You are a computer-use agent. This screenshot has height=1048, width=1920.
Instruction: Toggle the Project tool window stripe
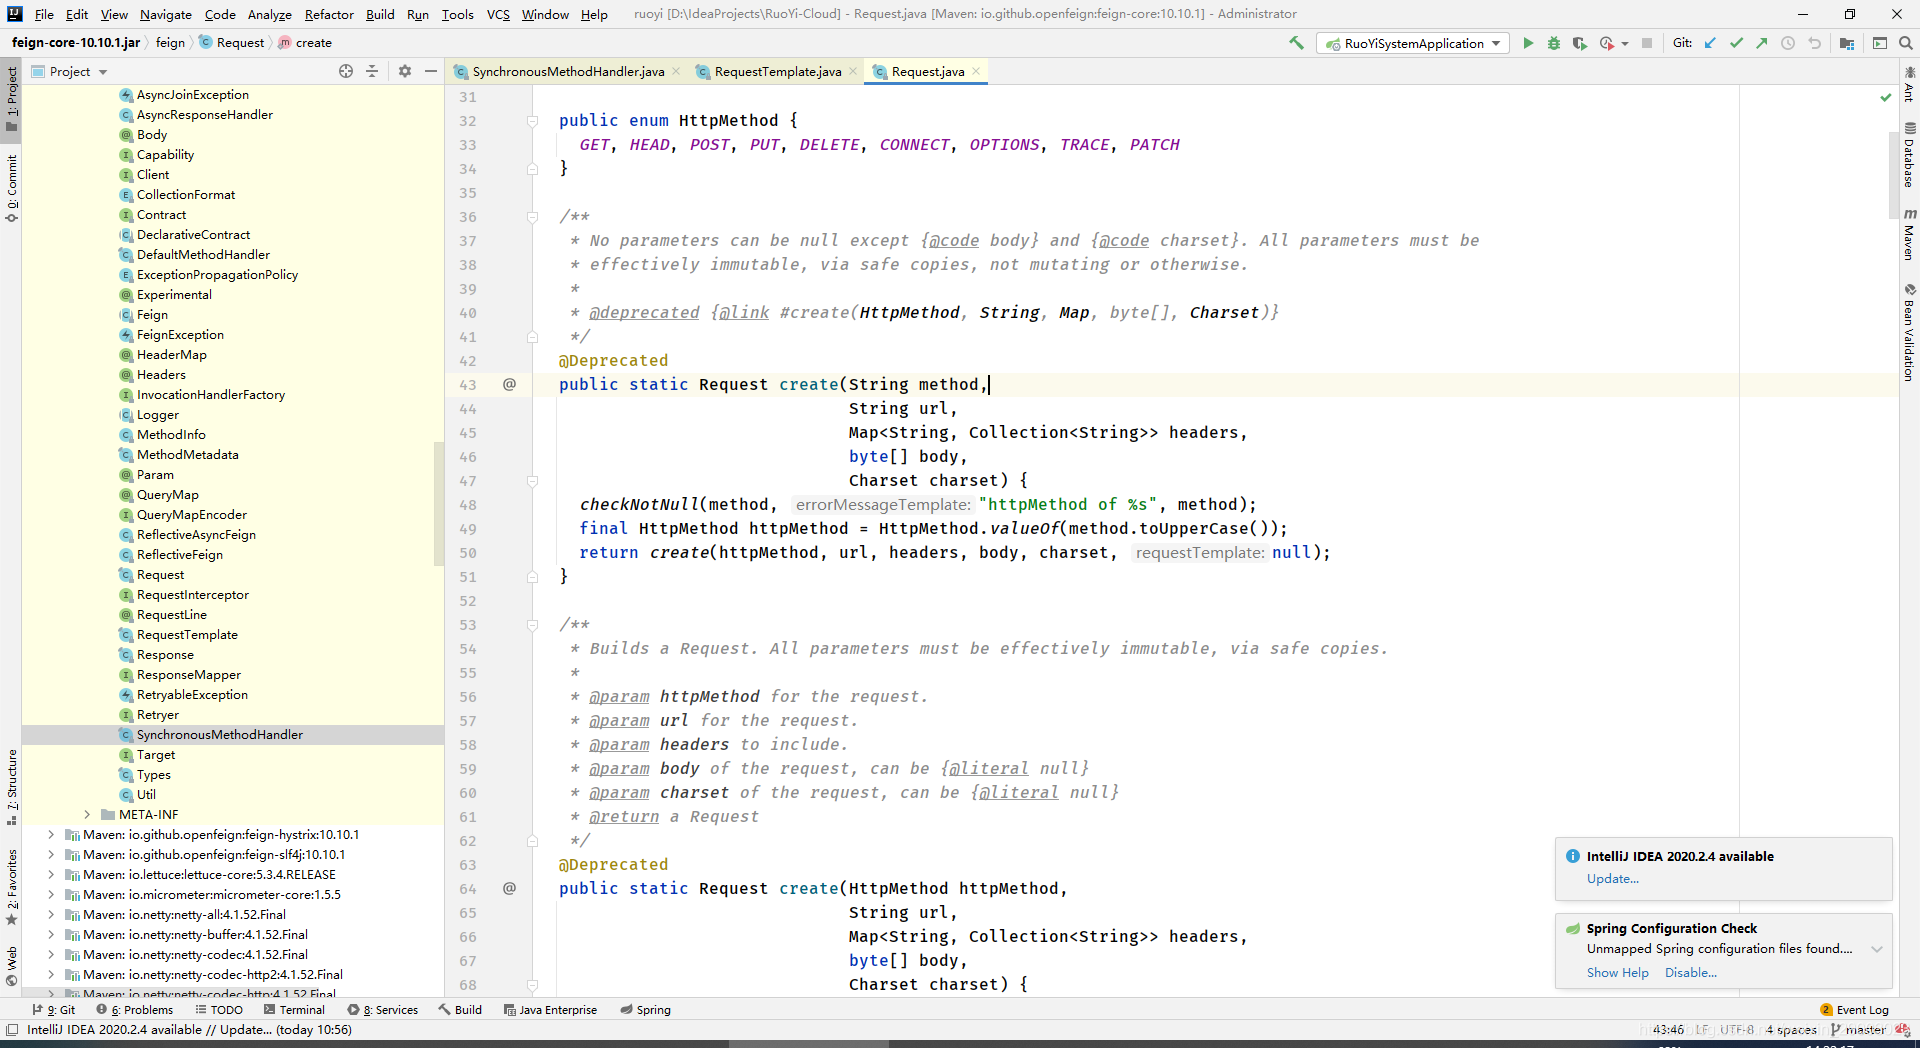[11, 98]
